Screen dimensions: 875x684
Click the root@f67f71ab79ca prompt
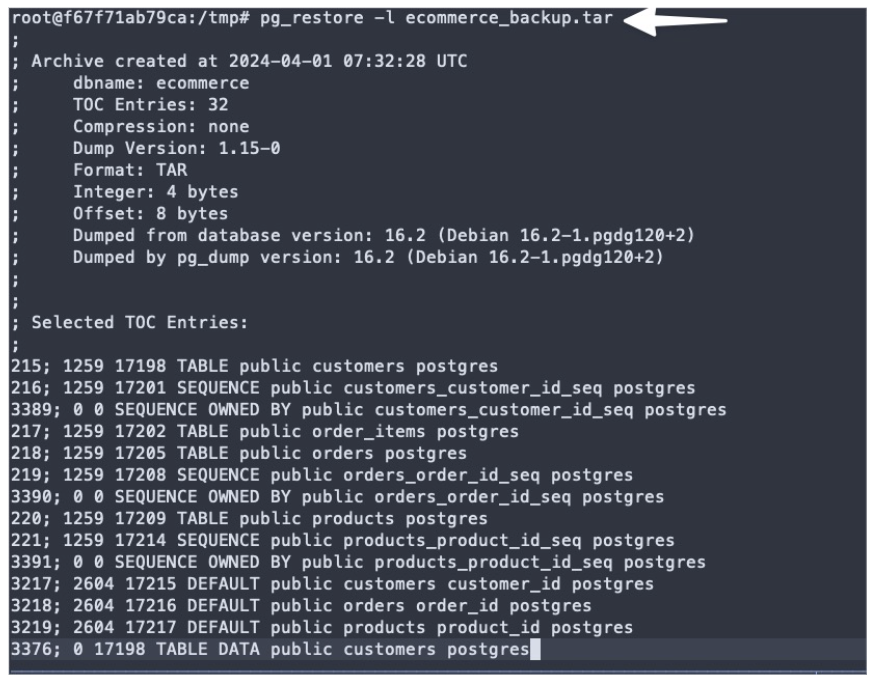(104, 18)
